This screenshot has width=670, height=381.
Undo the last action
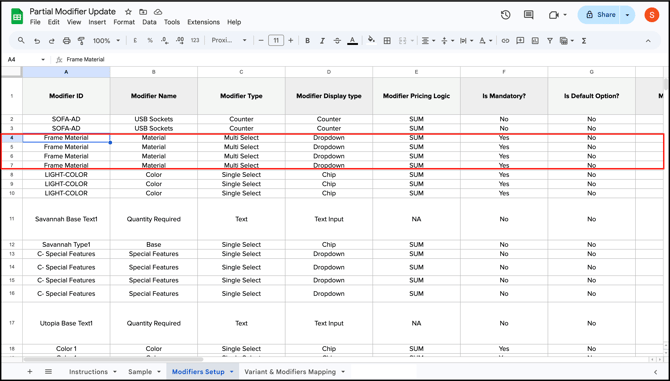(37, 41)
